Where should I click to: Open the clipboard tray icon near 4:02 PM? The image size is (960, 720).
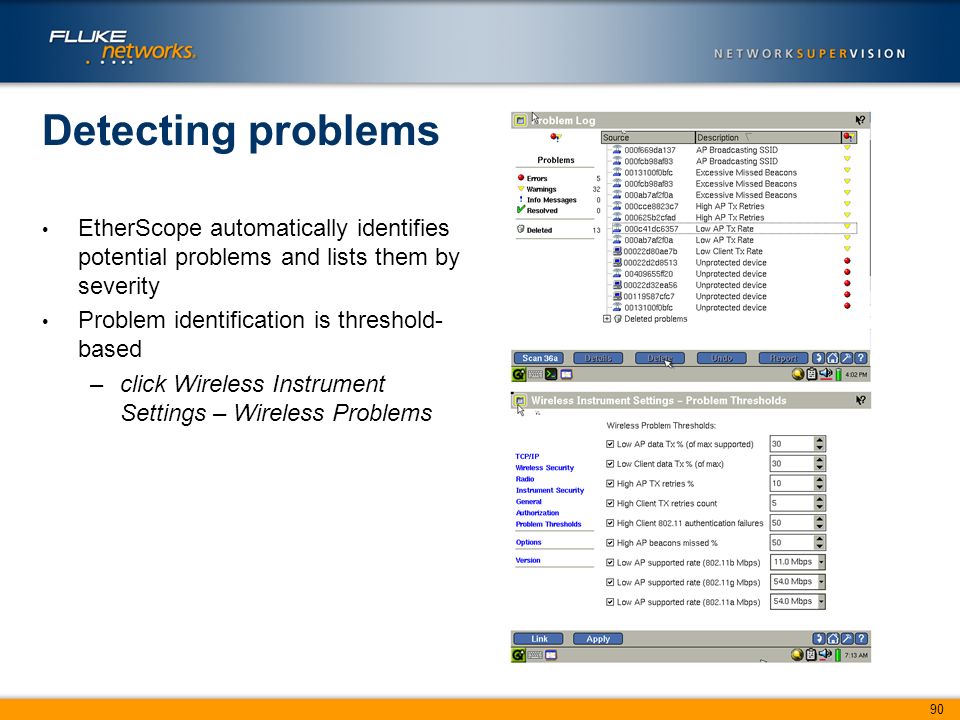[x=812, y=374]
